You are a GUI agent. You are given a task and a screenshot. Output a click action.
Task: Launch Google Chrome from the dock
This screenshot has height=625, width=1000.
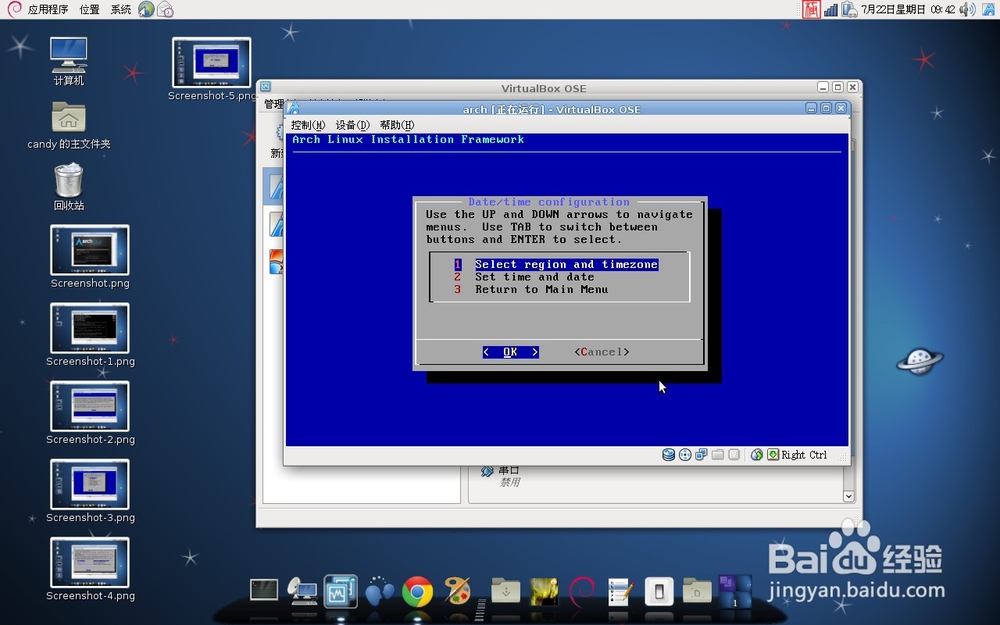click(417, 594)
